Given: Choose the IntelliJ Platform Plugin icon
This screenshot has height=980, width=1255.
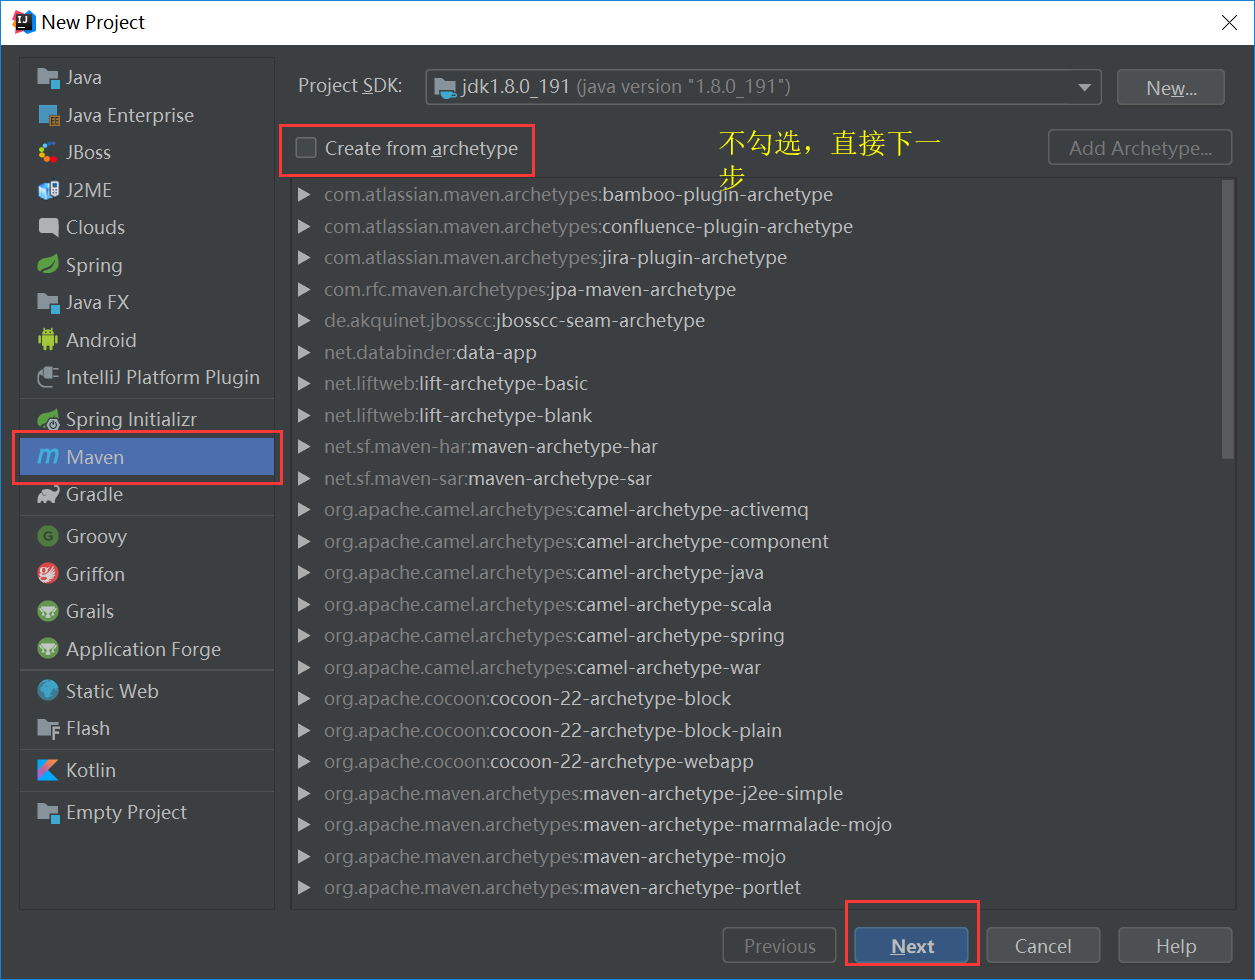Looking at the screenshot, I should pyautogui.click(x=48, y=377).
